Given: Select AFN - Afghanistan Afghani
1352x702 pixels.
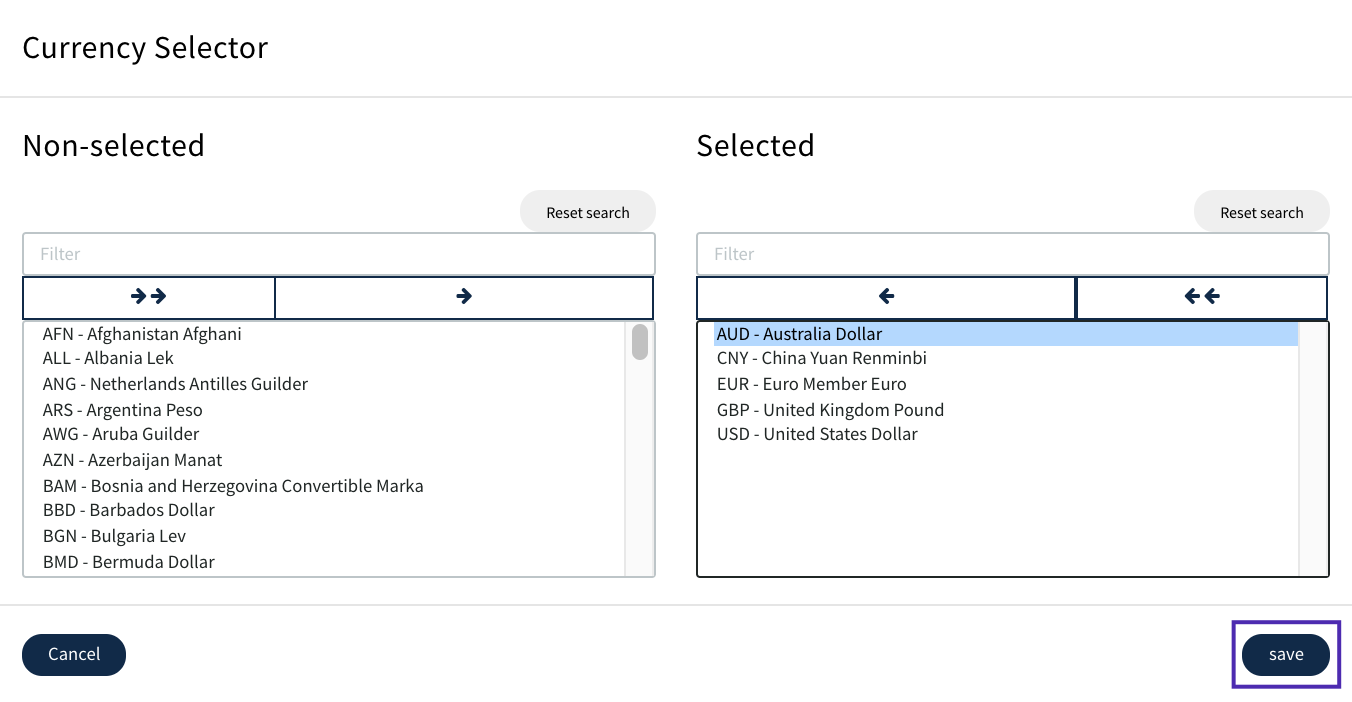Looking at the screenshot, I should point(141,334).
